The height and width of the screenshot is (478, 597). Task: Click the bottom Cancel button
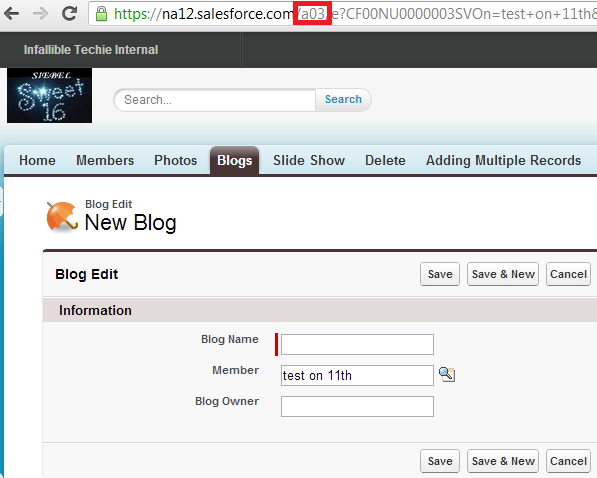pos(568,461)
